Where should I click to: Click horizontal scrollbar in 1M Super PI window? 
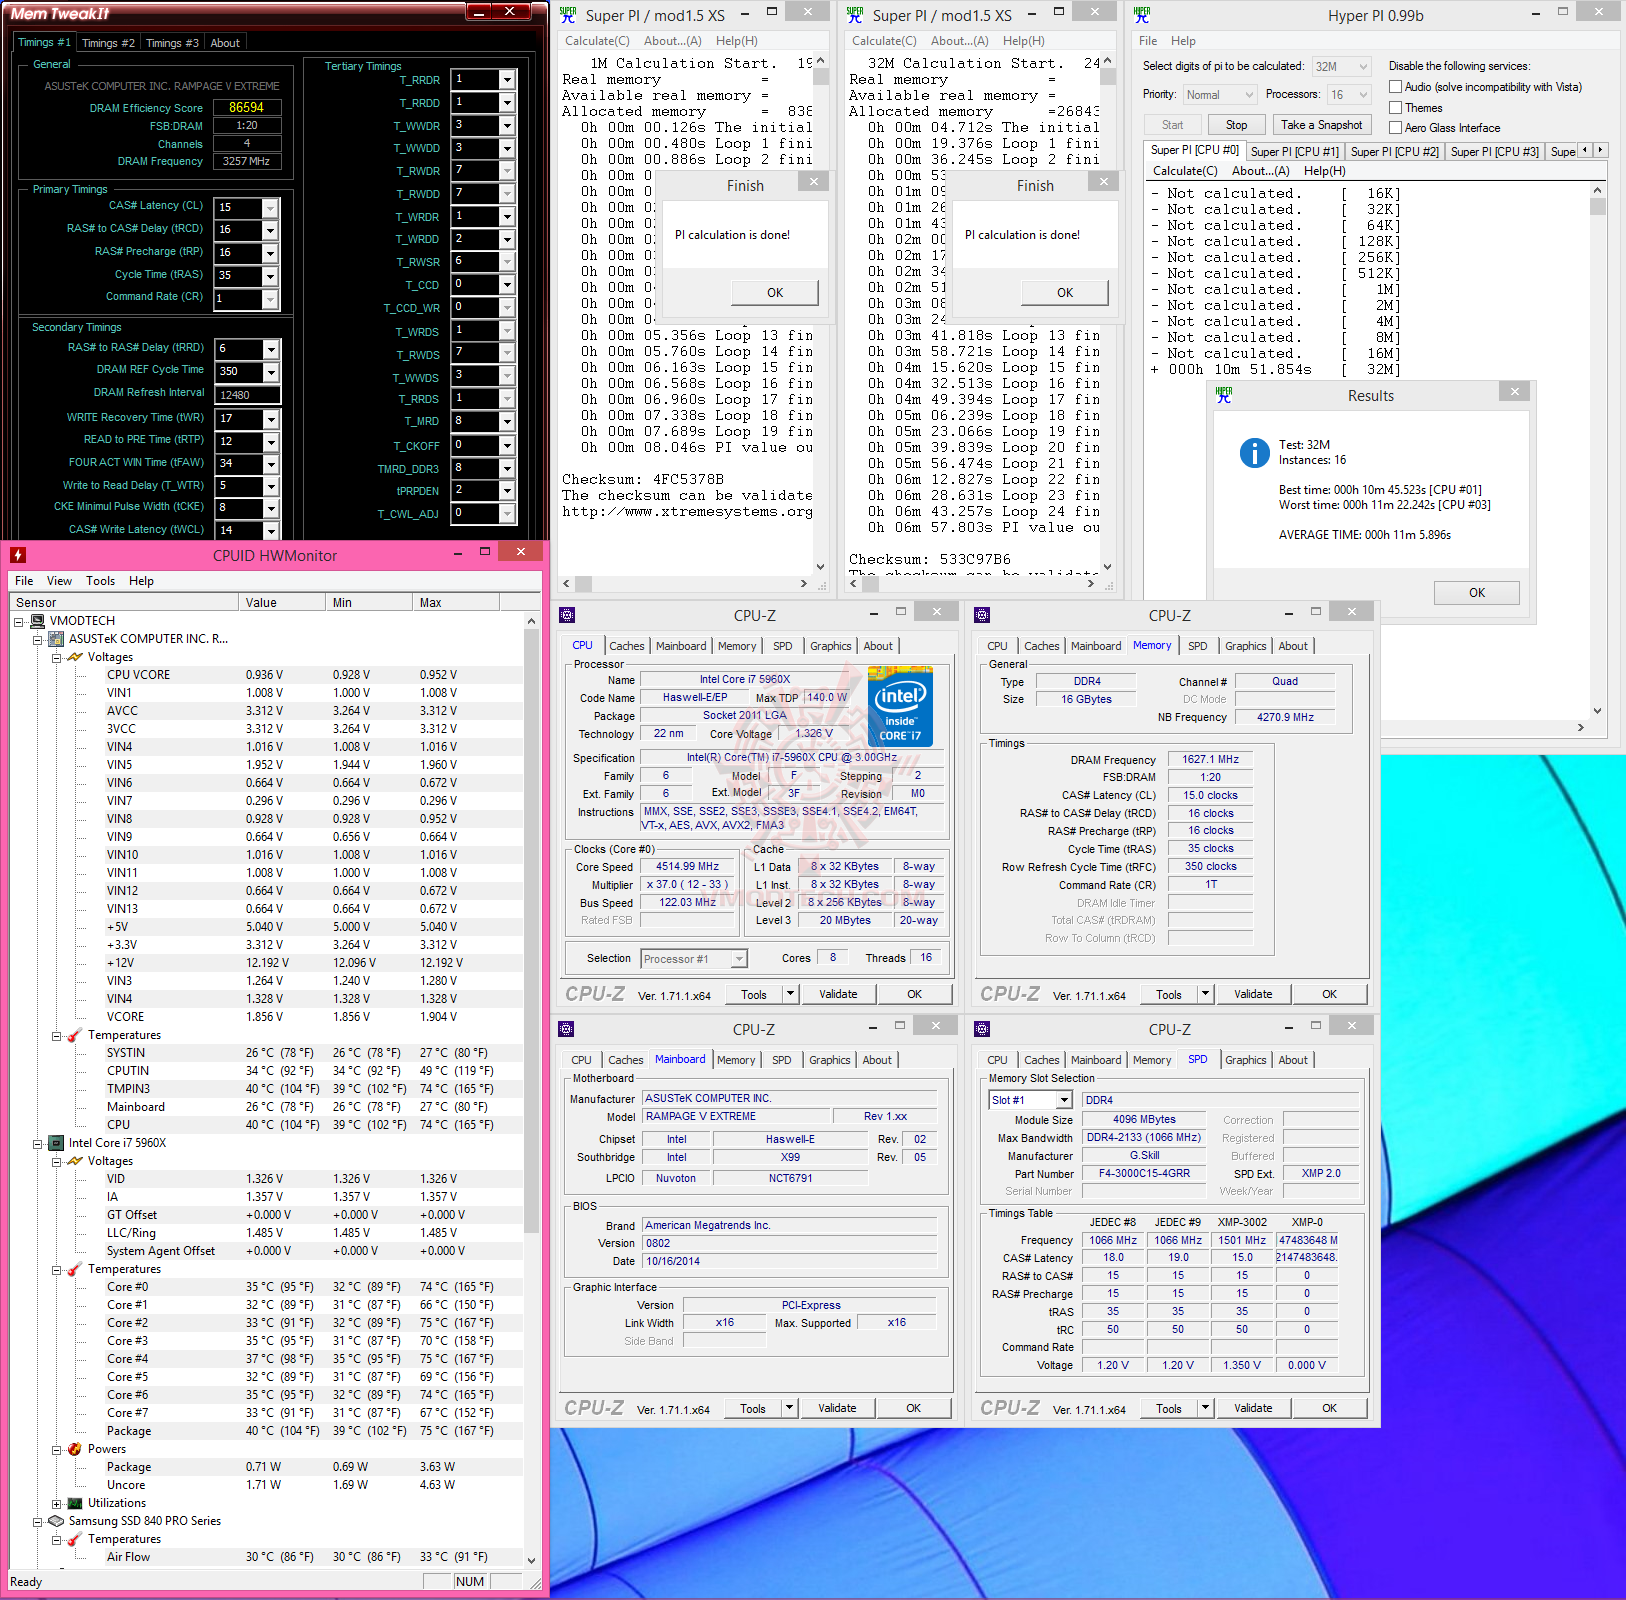tap(685, 583)
